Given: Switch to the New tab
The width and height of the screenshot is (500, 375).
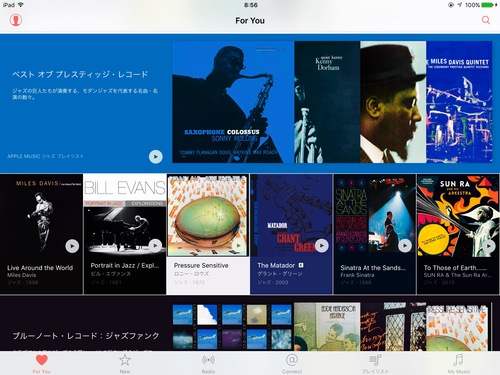Looking at the screenshot, I should 125,364.
